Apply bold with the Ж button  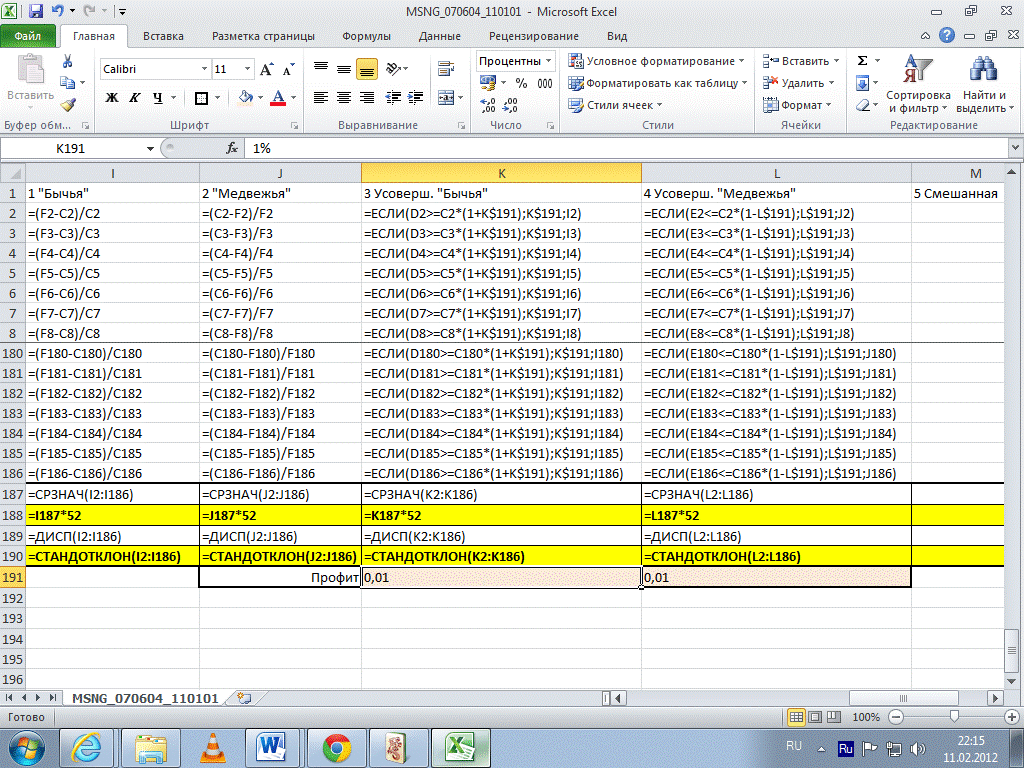click(x=112, y=98)
